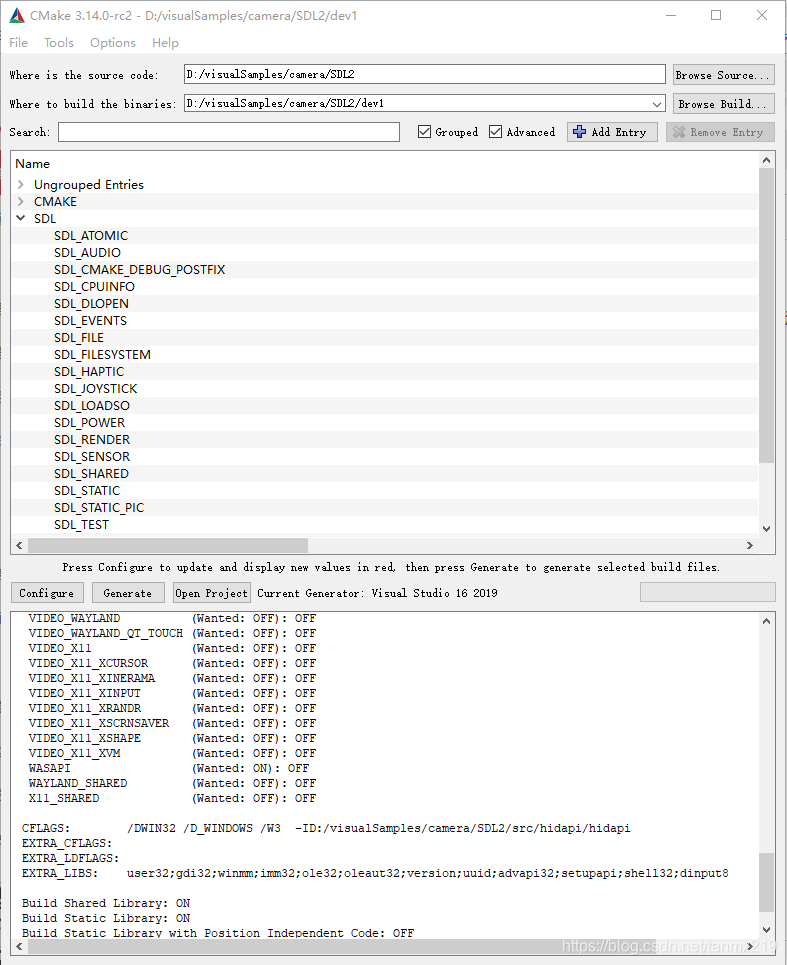Click the up arrow of entries scrollbar
Viewport: 787px width, 965px height.
(766, 161)
